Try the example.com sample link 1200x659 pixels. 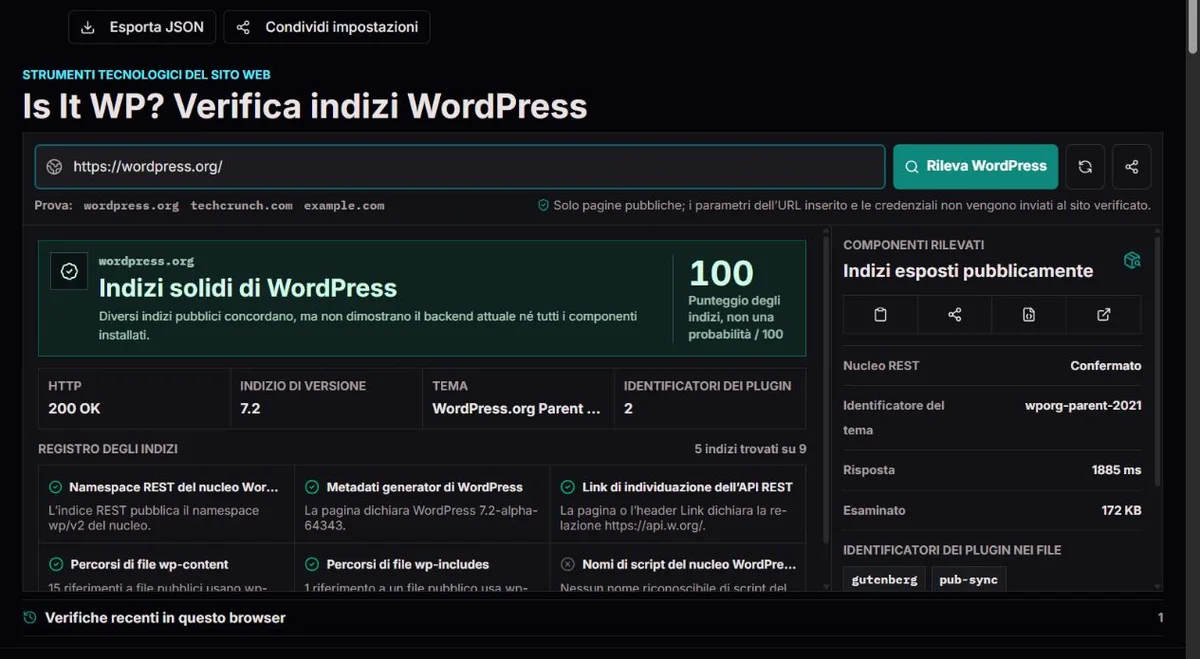click(344, 205)
